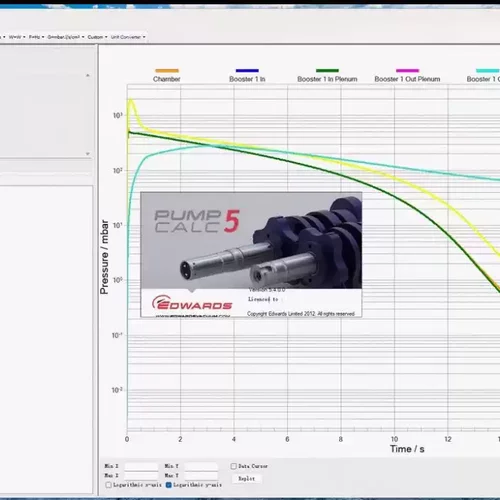Click the Replot button
The height and width of the screenshot is (500, 500).
tap(247, 479)
